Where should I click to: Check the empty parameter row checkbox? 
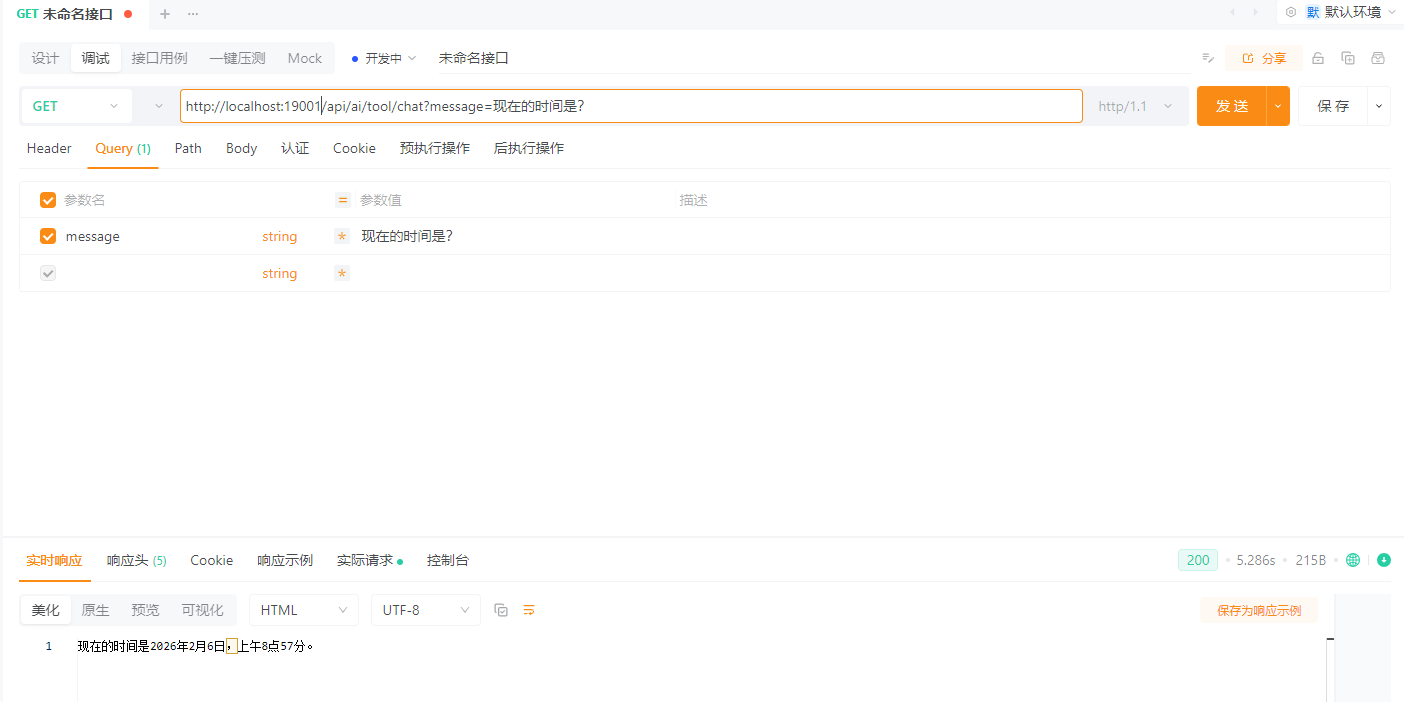pyautogui.click(x=48, y=273)
